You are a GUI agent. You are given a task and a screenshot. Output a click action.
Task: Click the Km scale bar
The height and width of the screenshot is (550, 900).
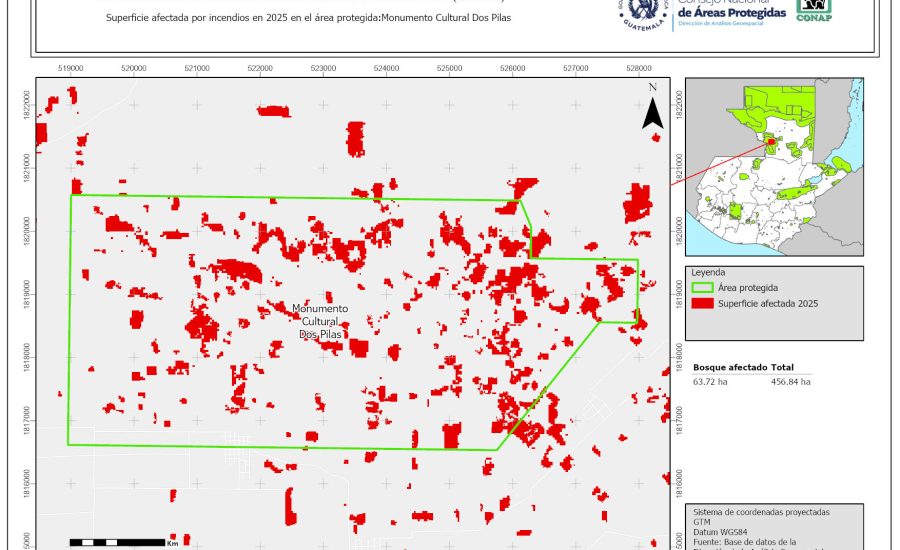click(x=119, y=543)
